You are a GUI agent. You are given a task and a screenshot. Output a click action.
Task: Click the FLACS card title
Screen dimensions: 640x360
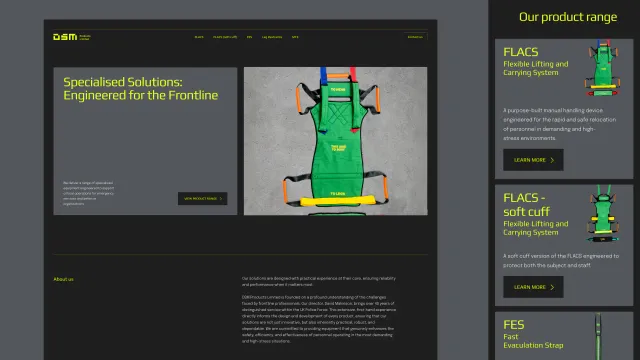tap(520, 52)
